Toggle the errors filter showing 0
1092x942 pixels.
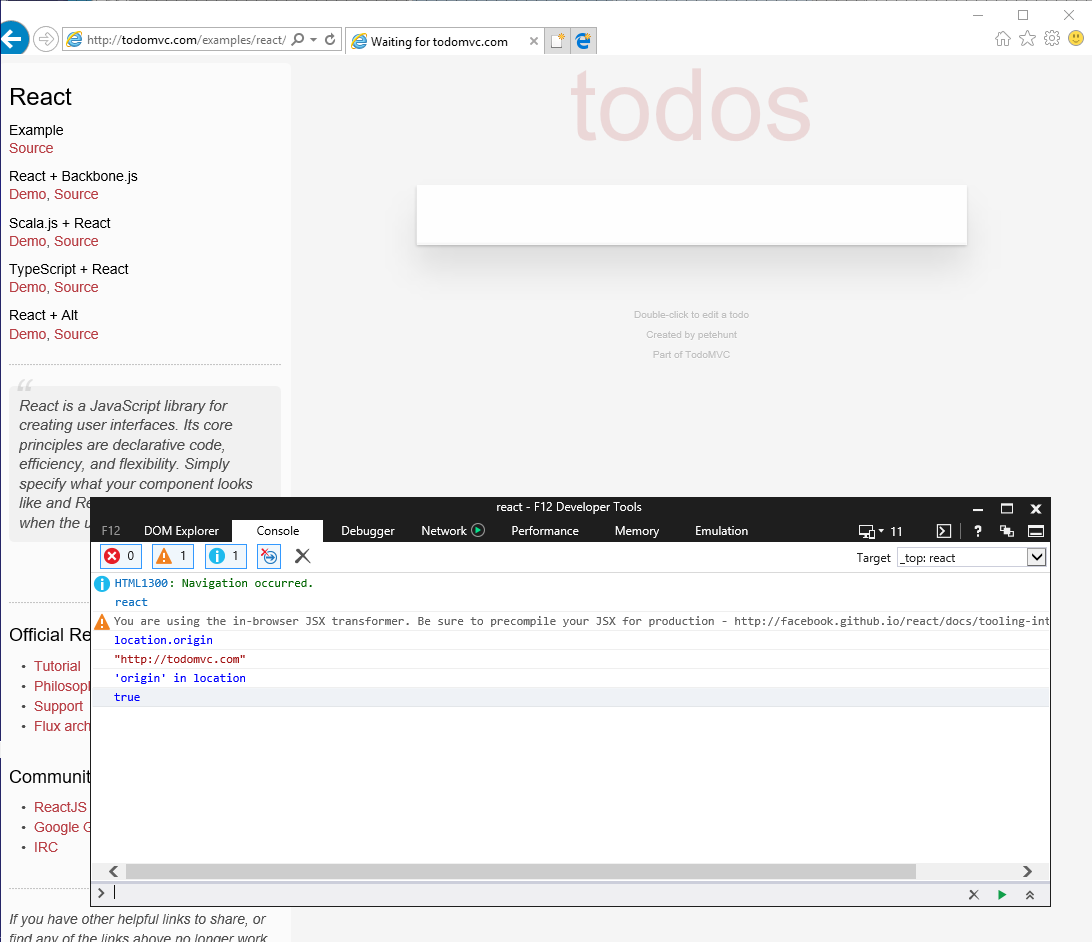[121, 556]
